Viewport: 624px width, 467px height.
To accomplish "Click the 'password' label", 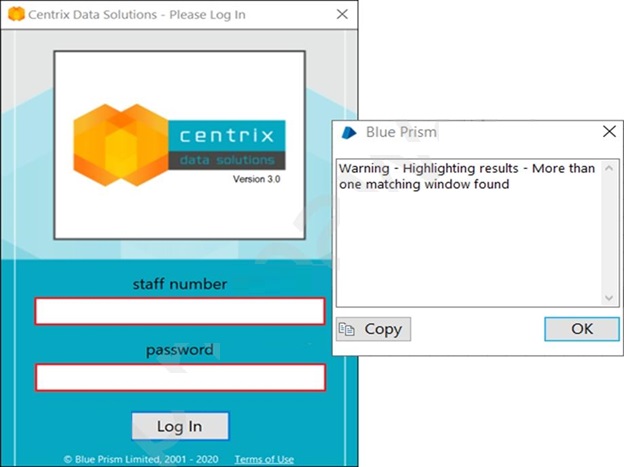I will pos(180,350).
